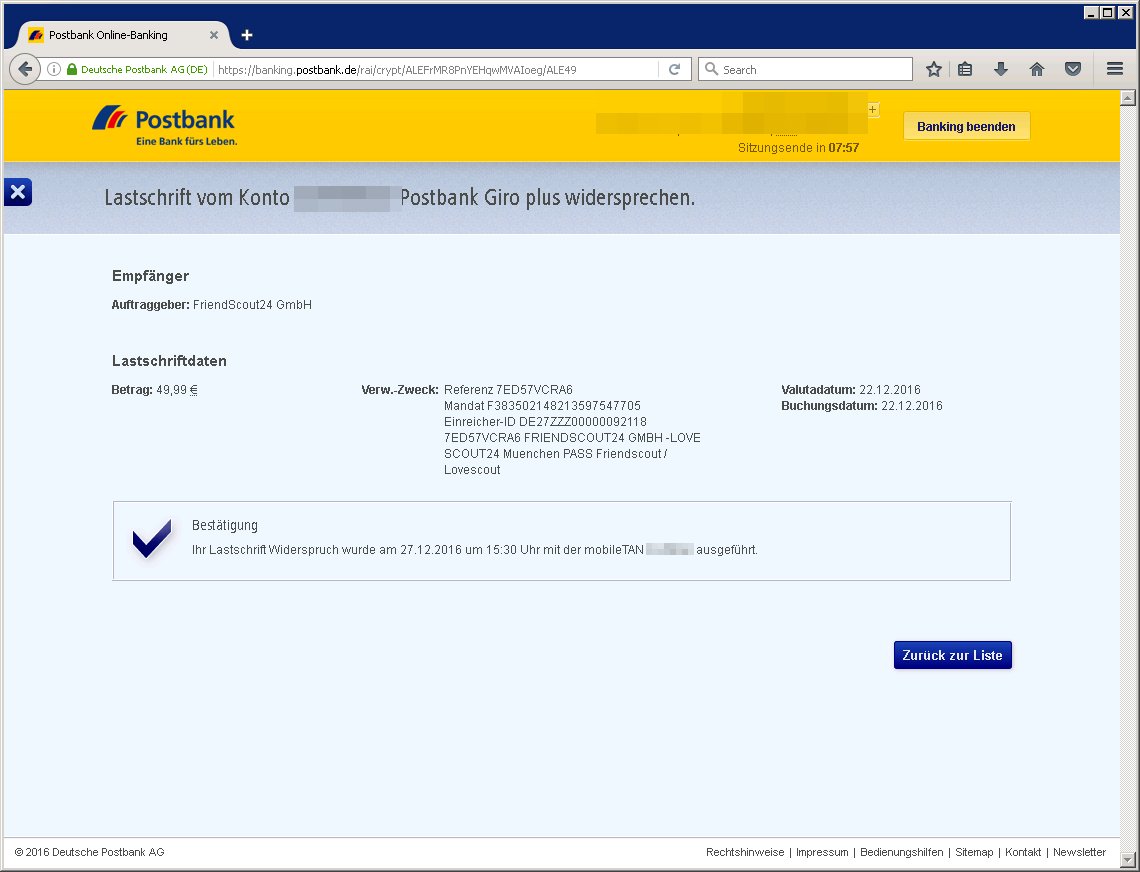
Task: Click 'Lastschriftdaten' heading
Action: 169,361
